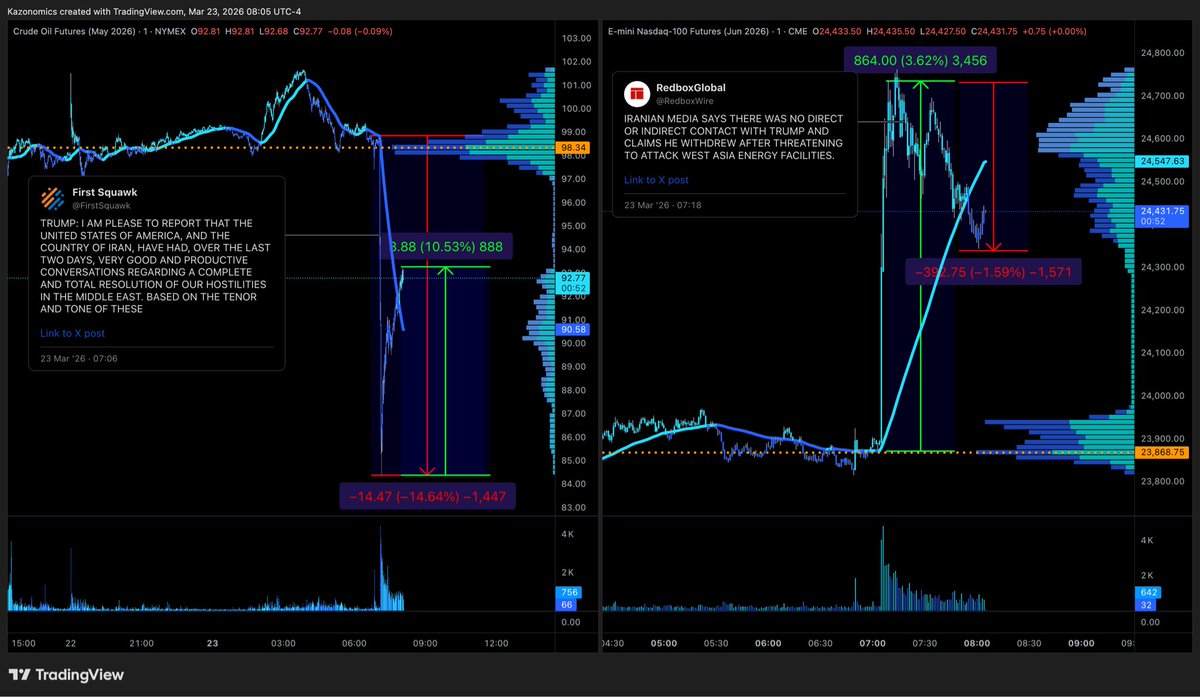This screenshot has height=697, width=1200.
Task: Click the 103.00 price axis label
Action: [x=575, y=38]
